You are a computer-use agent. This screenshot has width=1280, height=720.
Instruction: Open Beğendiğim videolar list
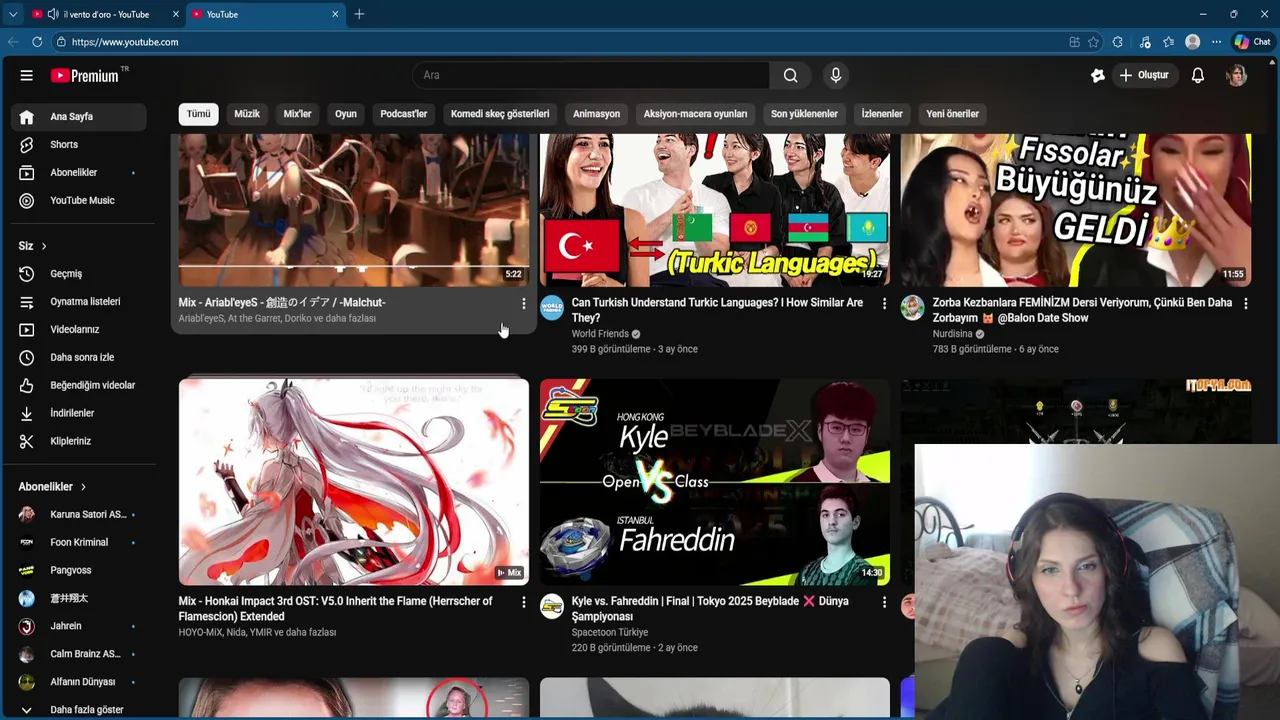click(x=79, y=386)
